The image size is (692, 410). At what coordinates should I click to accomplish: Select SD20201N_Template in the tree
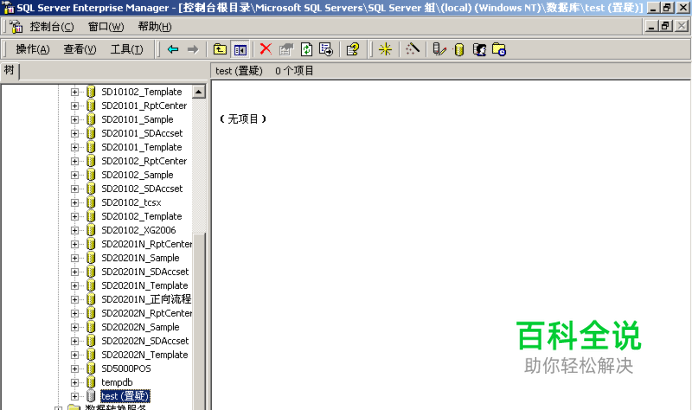pyautogui.click(x=145, y=286)
